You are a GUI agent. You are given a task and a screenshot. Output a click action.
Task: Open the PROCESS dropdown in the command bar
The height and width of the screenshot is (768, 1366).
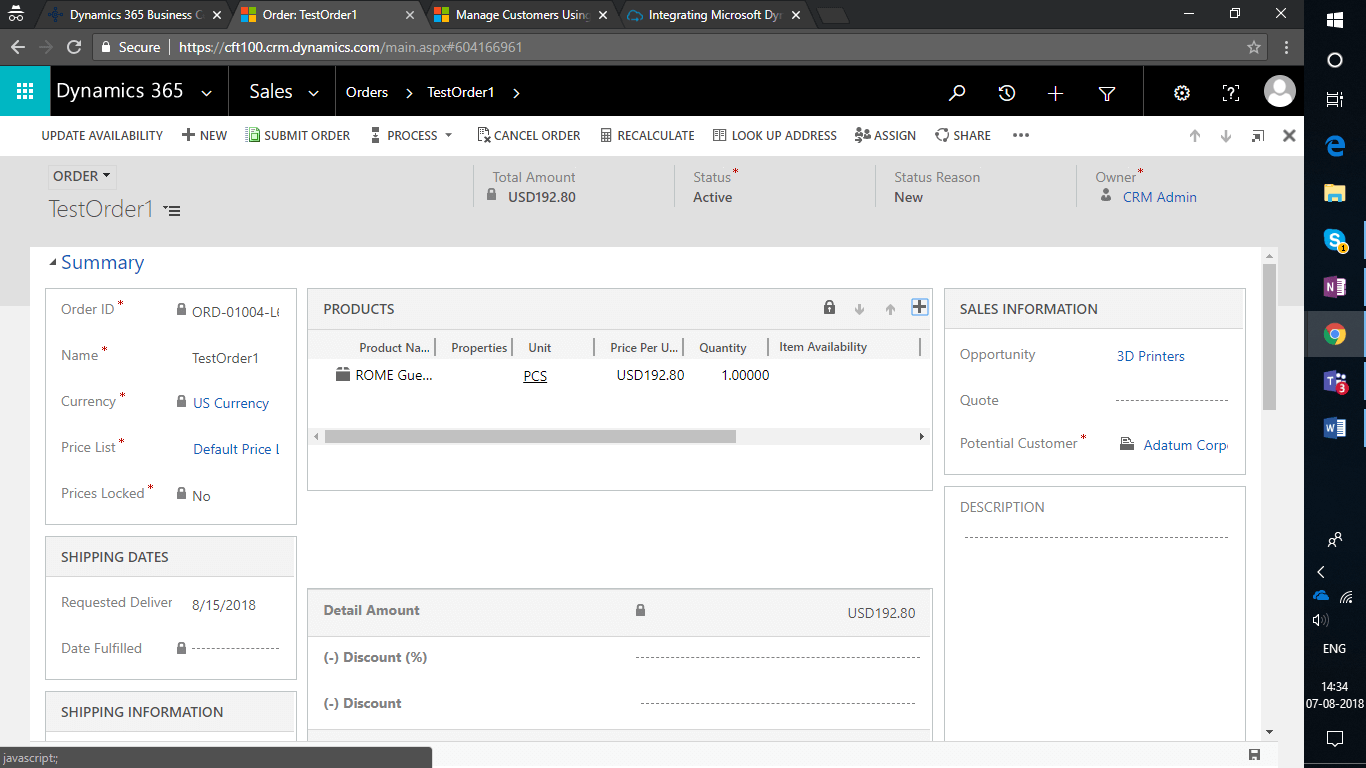click(412, 135)
